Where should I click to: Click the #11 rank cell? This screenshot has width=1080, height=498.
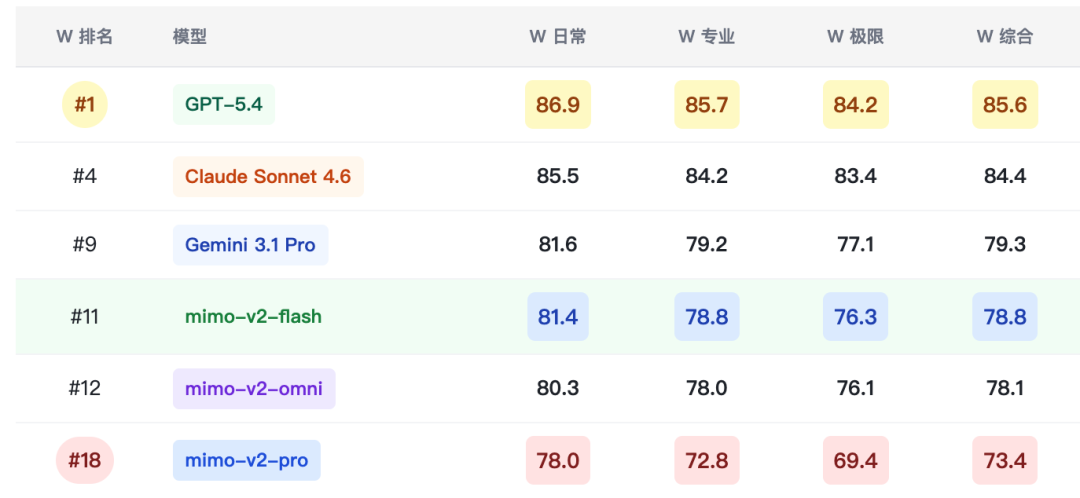[84, 317]
